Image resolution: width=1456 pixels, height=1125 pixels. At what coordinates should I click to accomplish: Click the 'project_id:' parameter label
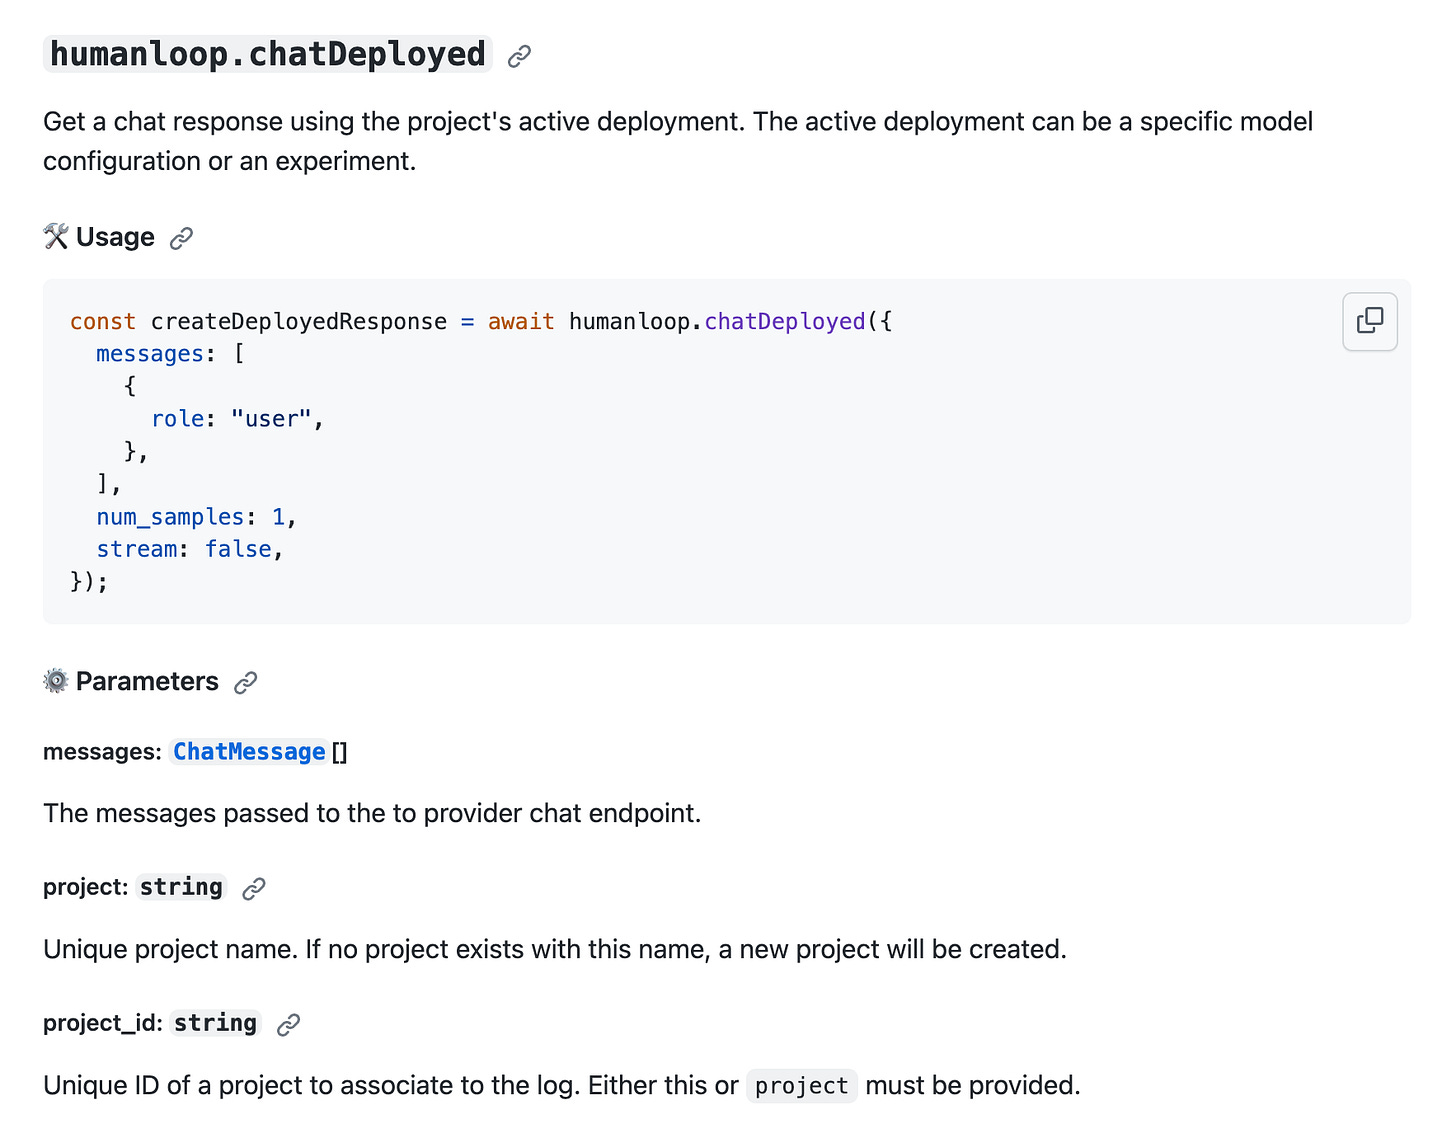tap(103, 1023)
